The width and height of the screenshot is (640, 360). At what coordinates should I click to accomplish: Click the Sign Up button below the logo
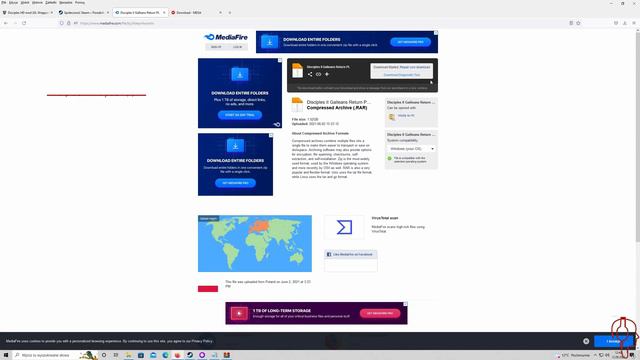tap(216, 47)
